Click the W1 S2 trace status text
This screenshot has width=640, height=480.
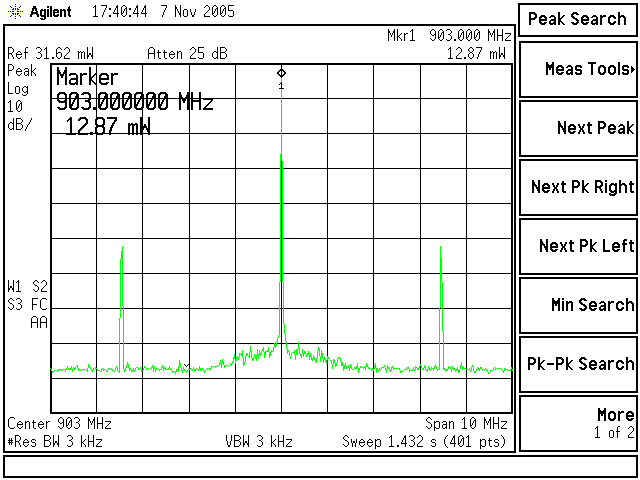coord(27,287)
